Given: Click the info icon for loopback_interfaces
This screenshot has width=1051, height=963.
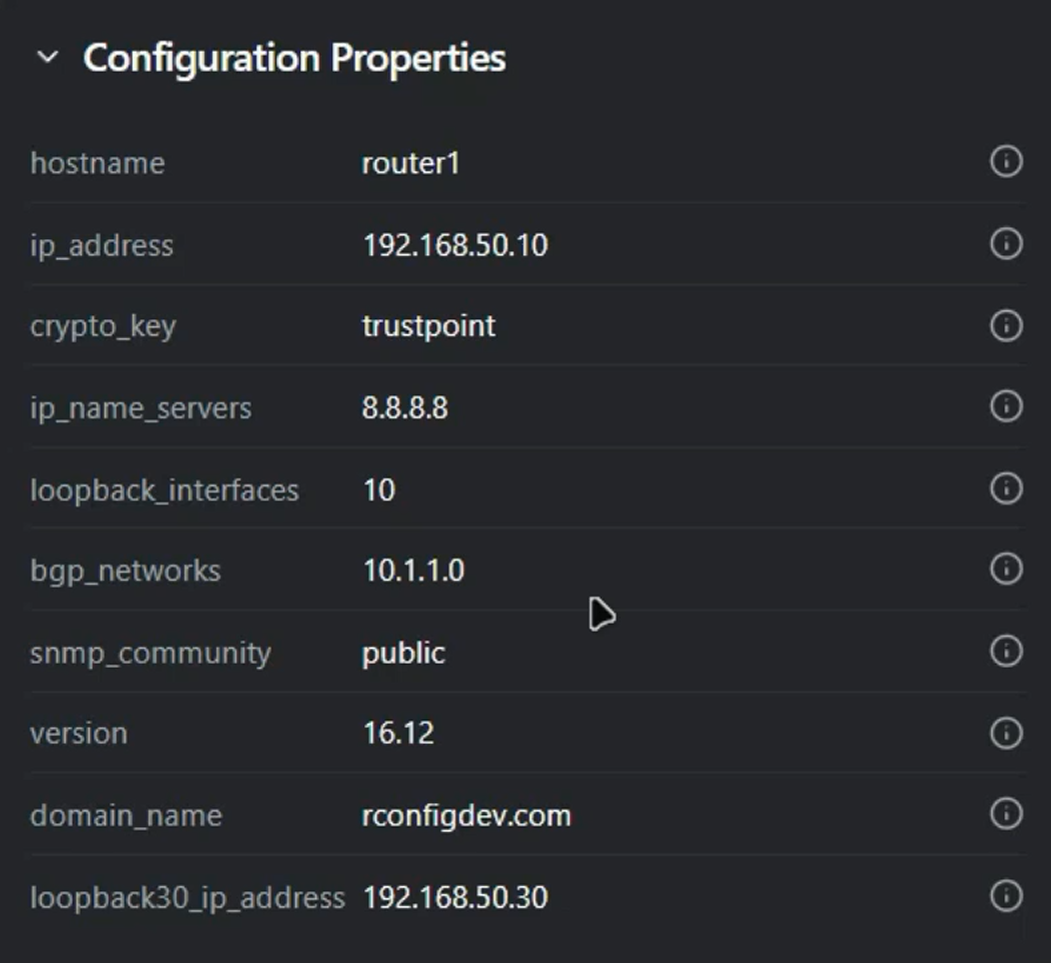Looking at the screenshot, I should [1005, 489].
